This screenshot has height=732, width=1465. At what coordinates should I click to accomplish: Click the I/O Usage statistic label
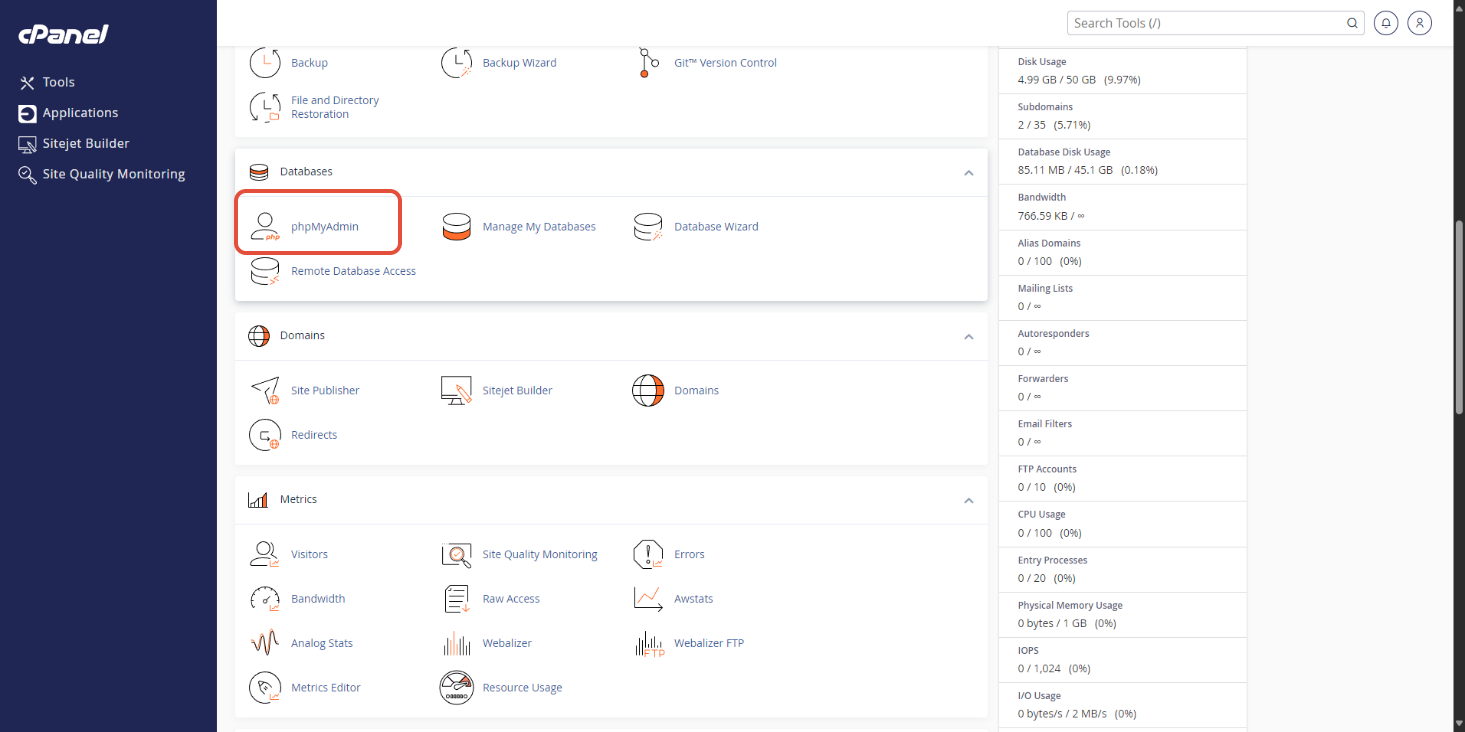click(1039, 696)
